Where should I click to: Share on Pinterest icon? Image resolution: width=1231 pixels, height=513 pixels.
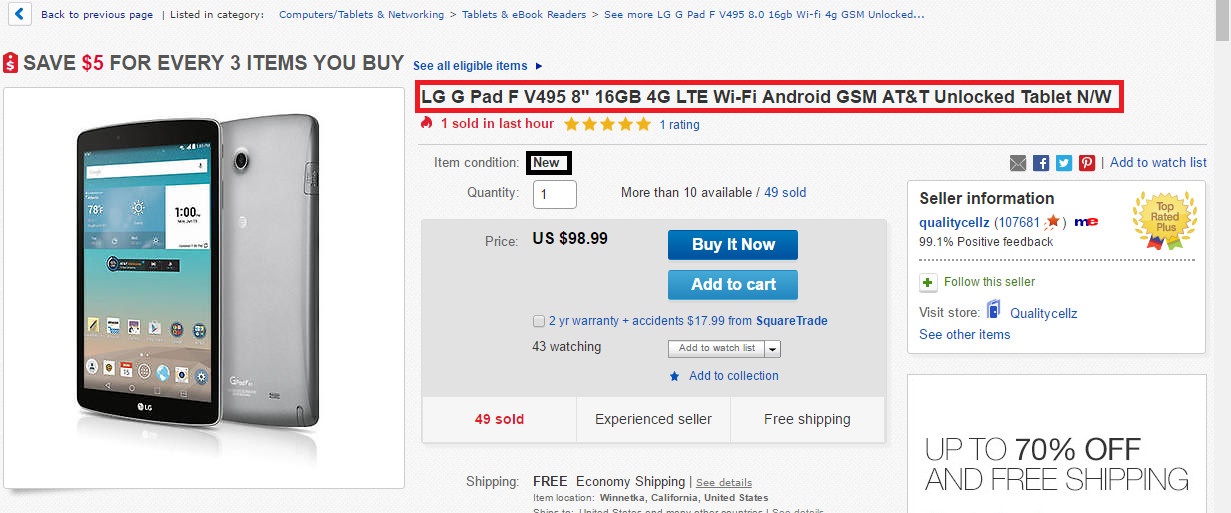[x=1087, y=163]
